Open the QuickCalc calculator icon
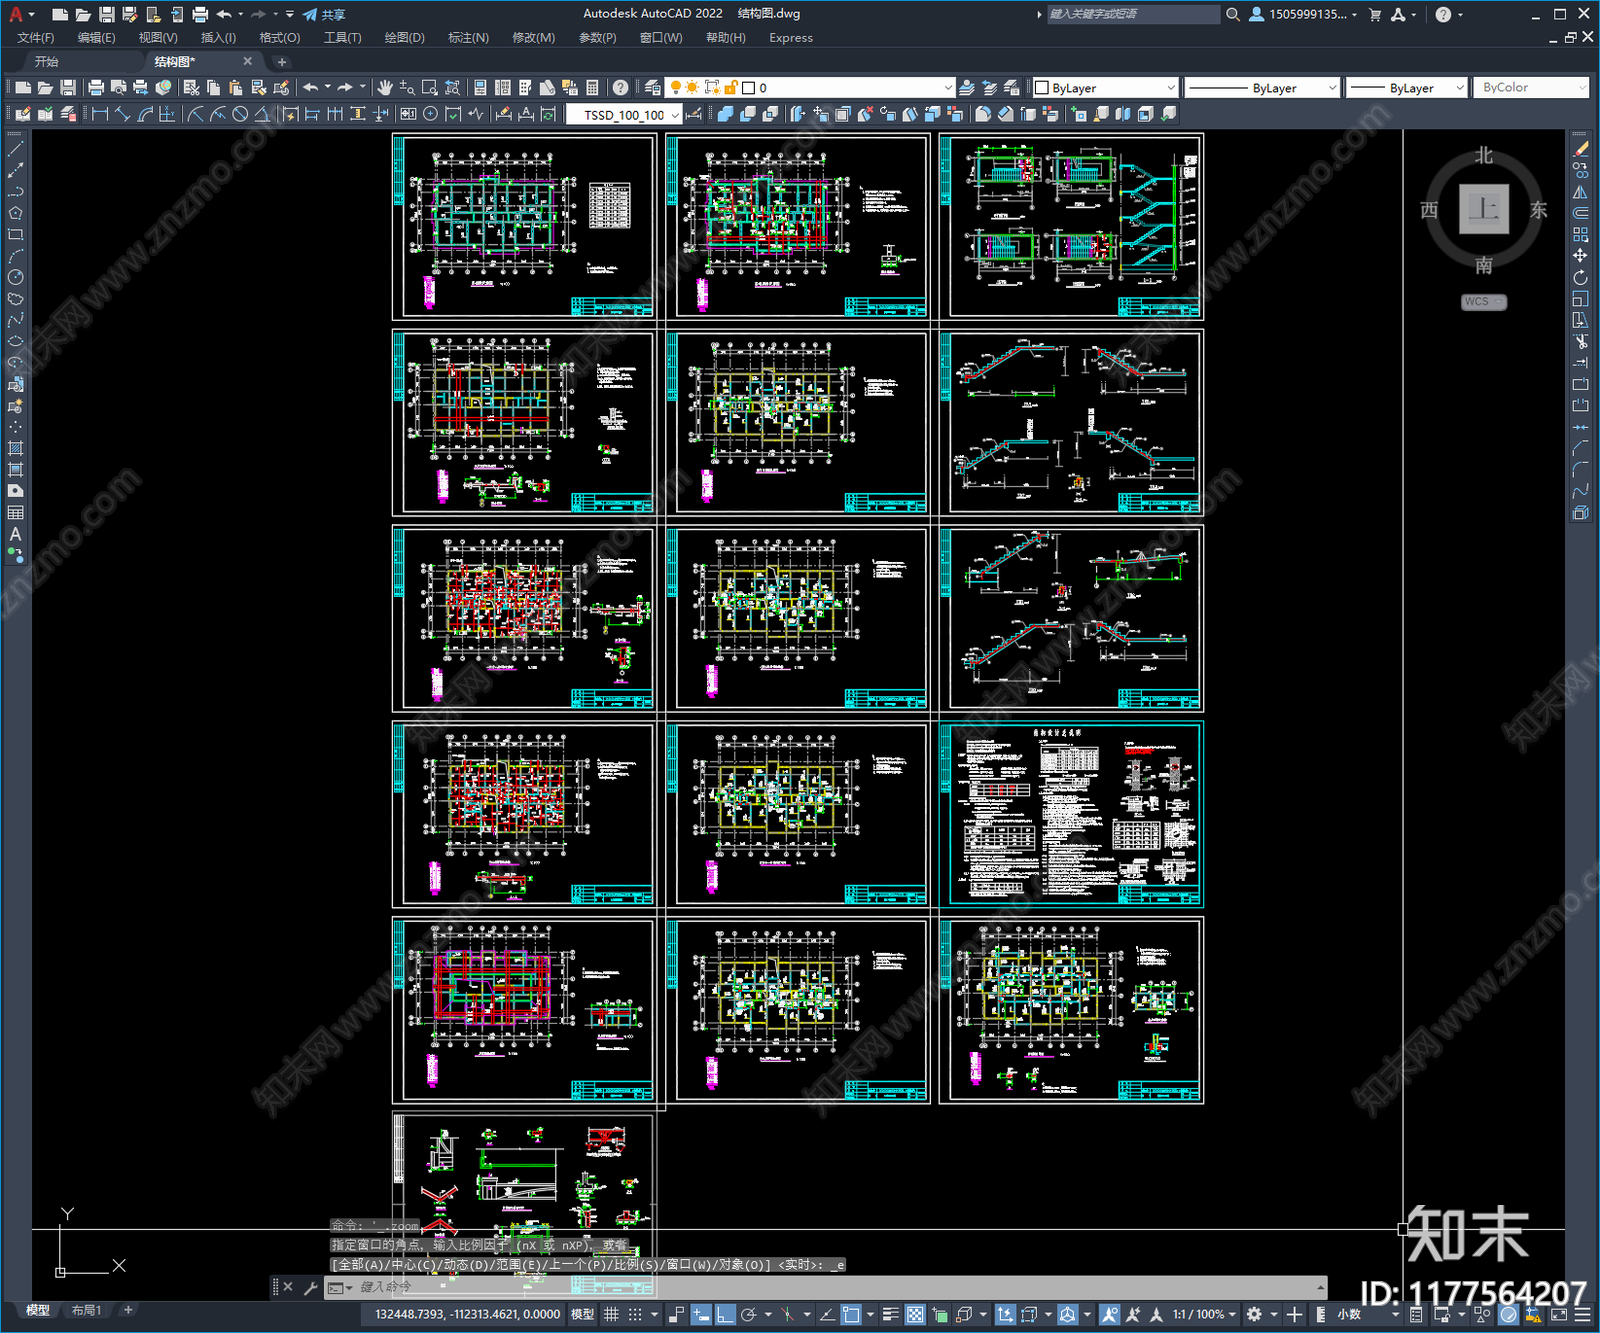 tap(593, 88)
